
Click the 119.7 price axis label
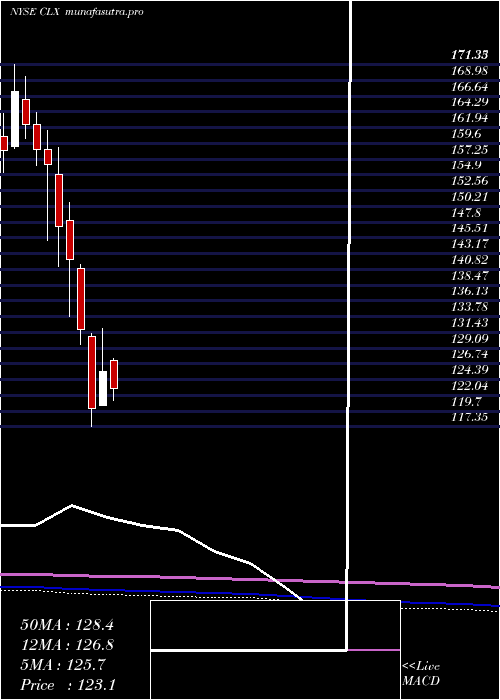click(x=467, y=401)
